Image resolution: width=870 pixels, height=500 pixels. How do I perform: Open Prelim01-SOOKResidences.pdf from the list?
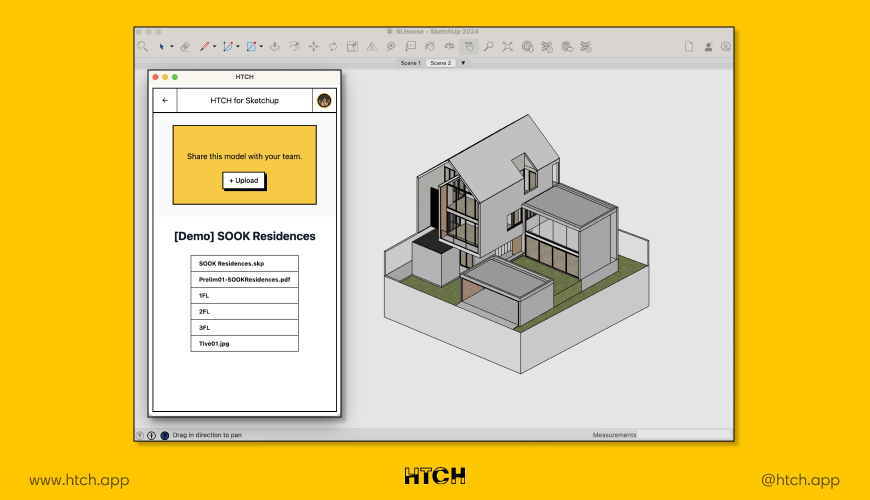[x=244, y=279]
